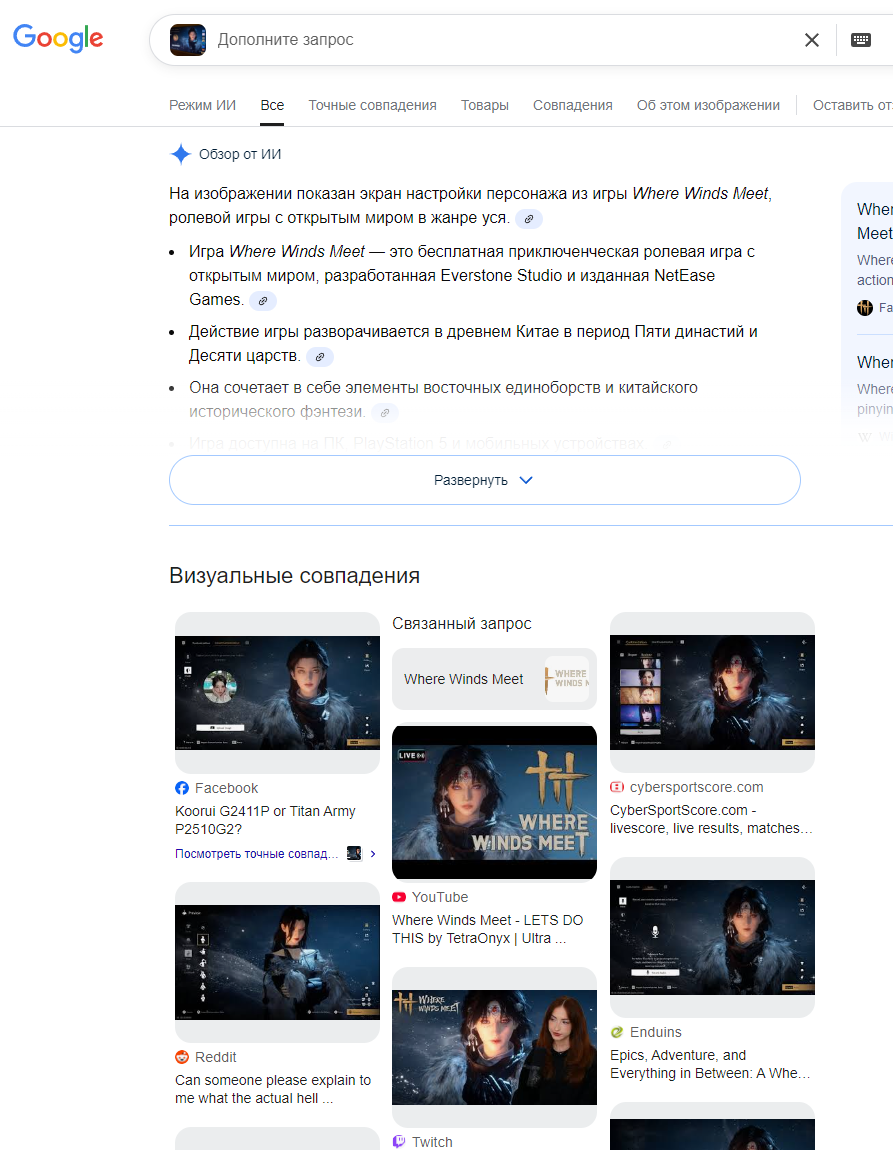Click the AI overview sparkle icon
893x1150 pixels.
(x=180, y=154)
